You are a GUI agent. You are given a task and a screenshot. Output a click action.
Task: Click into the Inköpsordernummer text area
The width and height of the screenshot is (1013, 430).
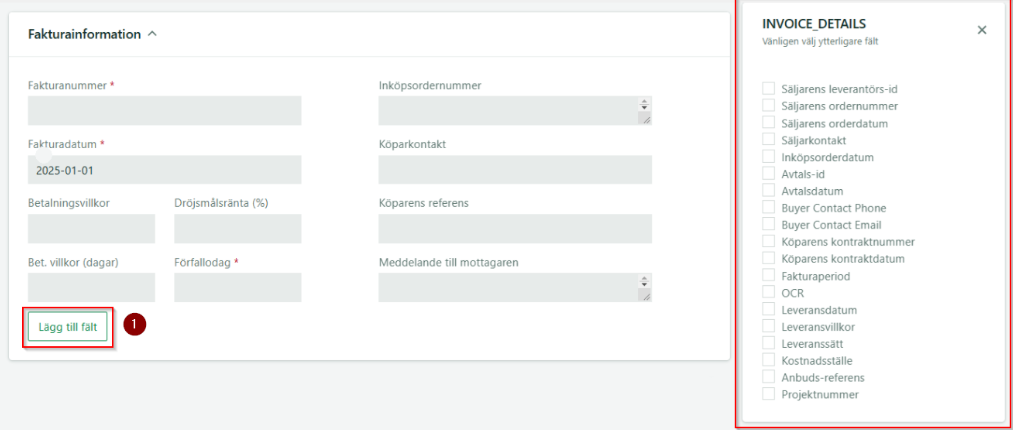tap(508, 111)
